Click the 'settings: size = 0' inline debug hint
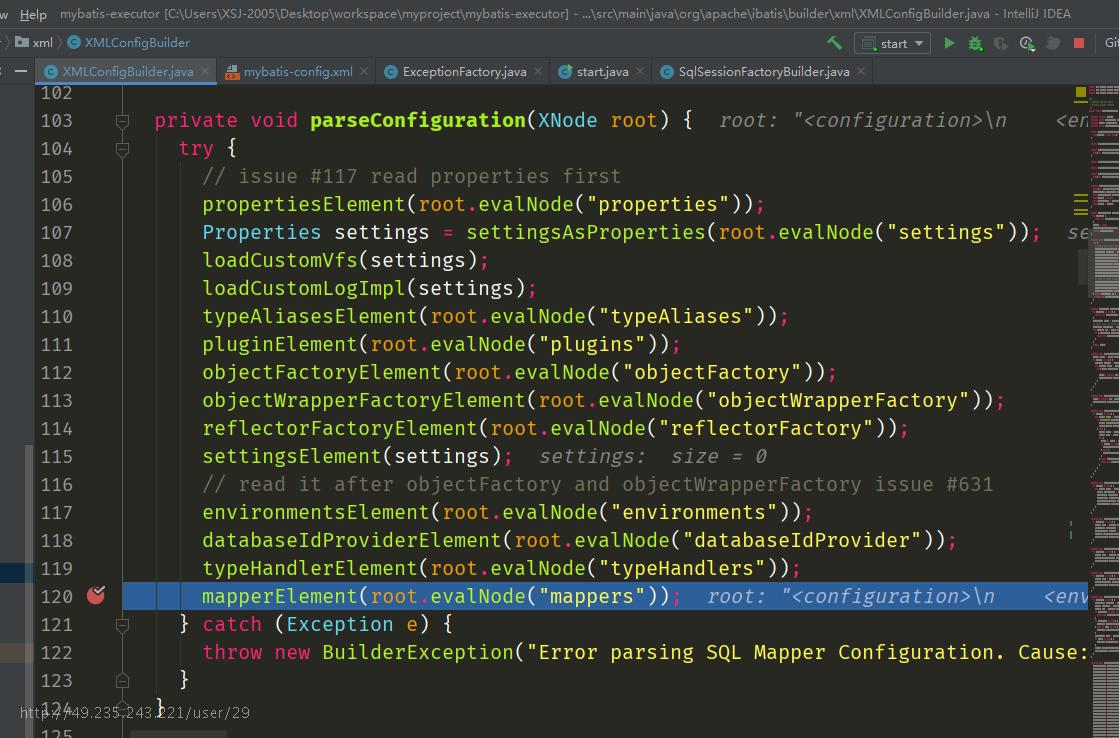This screenshot has height=738, width=1119. 653,456
